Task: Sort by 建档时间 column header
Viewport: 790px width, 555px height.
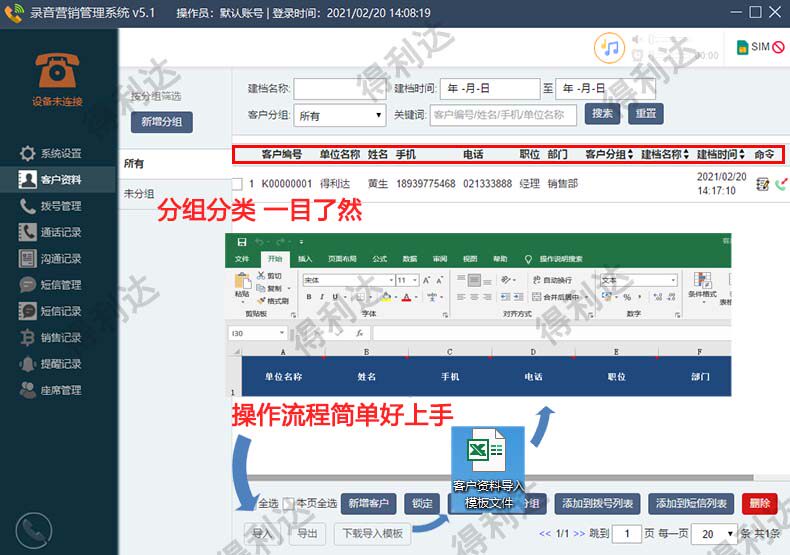Action: [720, 154]
